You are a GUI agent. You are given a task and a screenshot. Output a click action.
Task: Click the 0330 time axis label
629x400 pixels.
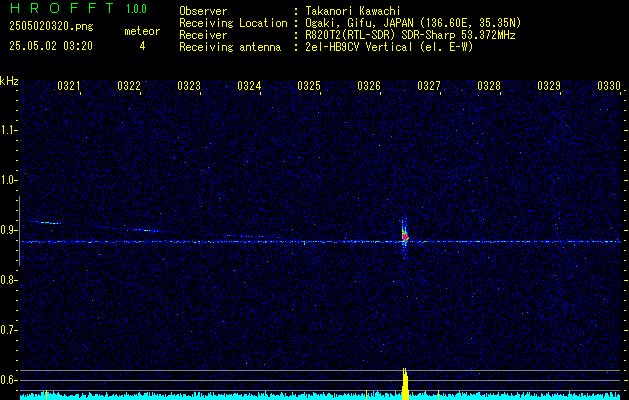coord(609,86)
